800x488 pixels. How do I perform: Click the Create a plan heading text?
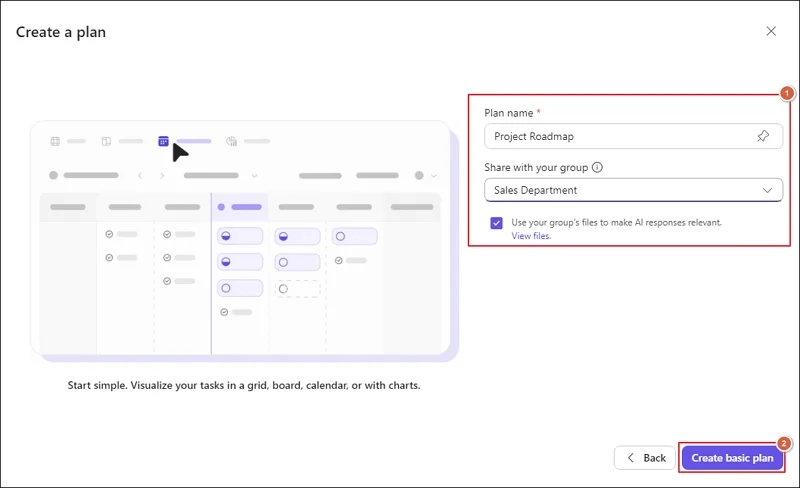point(61,32)
